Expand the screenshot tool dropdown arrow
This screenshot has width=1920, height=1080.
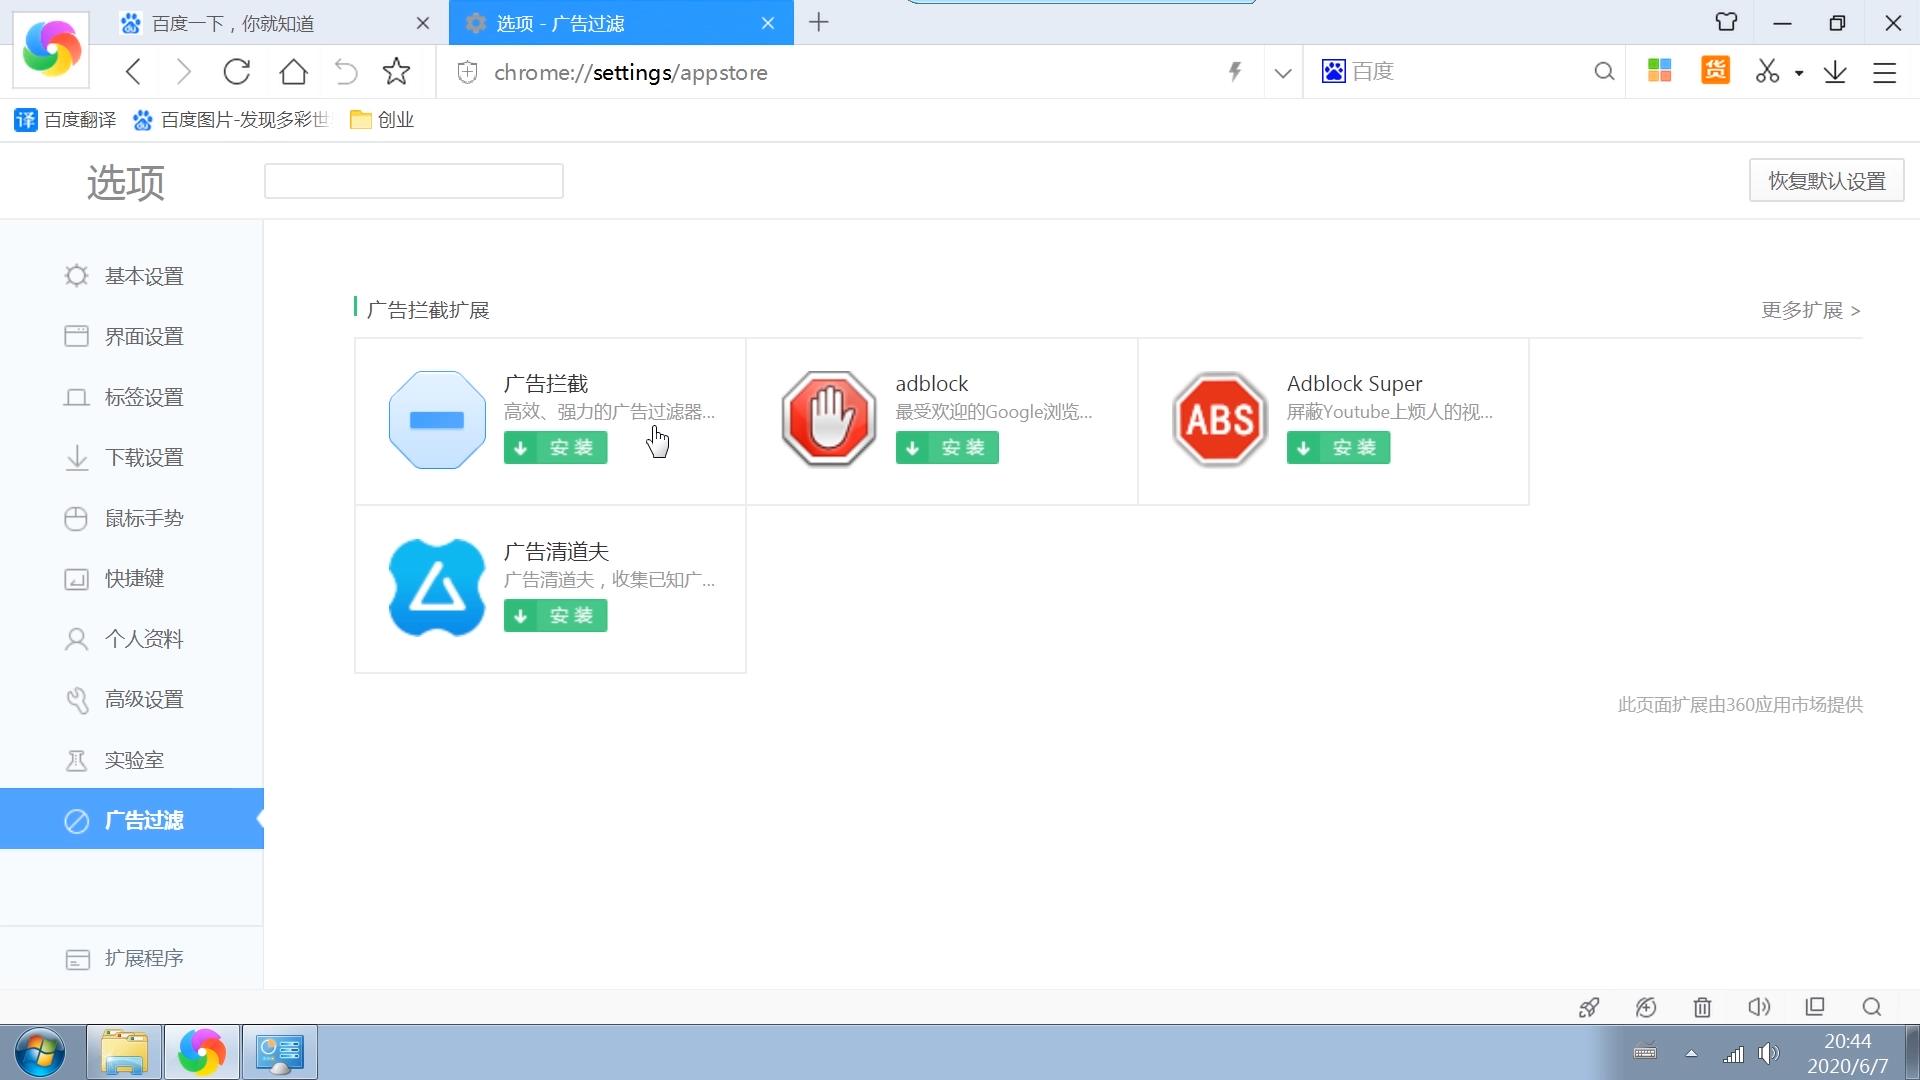pyautogui.click(x=1799, y=72)
